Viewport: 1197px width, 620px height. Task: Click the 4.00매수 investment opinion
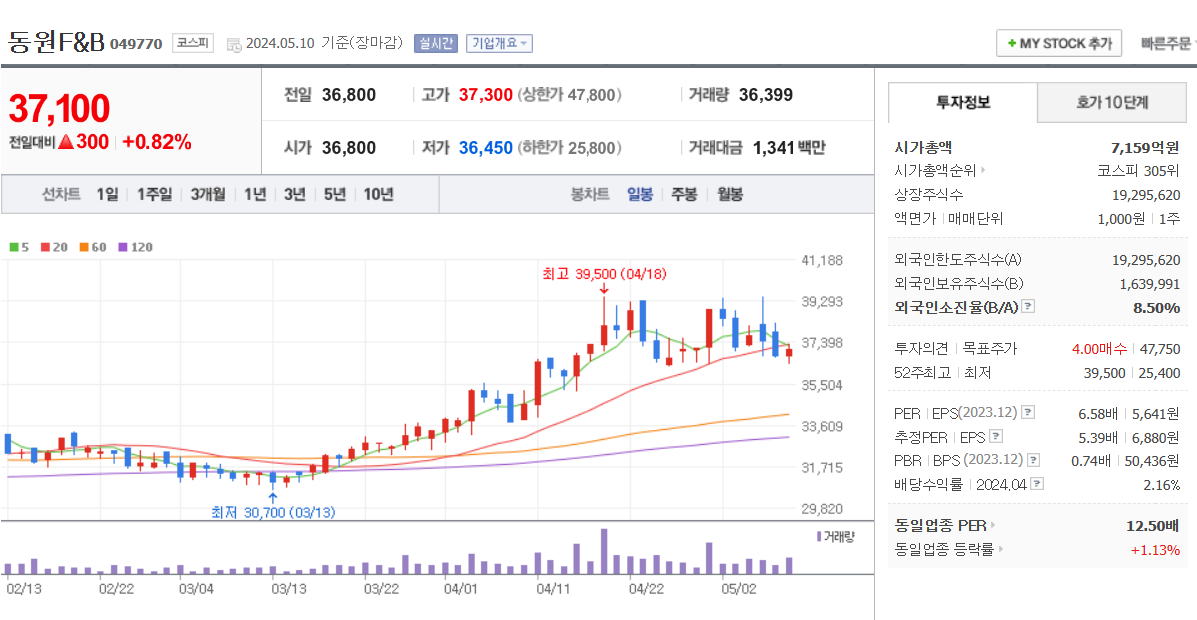coord(1099,349)
